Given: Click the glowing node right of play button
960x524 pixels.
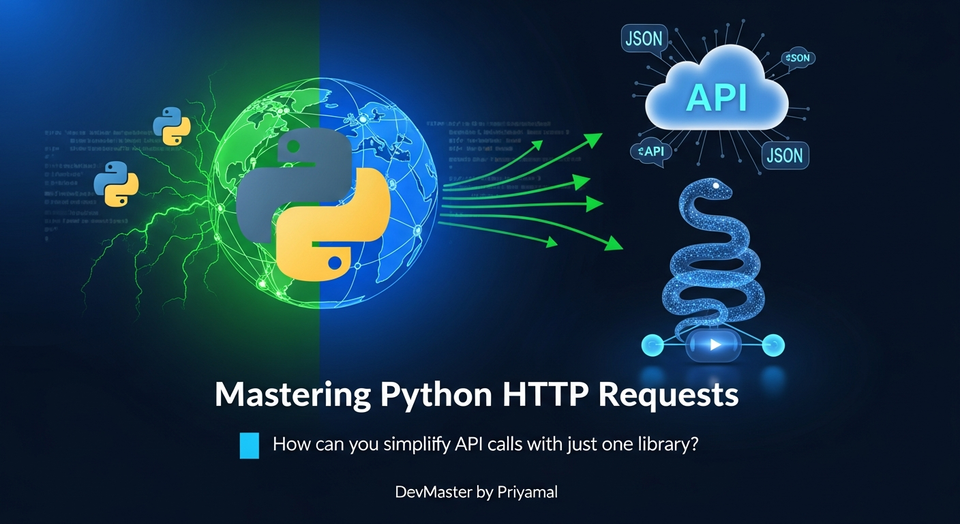Looking at the screenshot, I should coord(774,345).
